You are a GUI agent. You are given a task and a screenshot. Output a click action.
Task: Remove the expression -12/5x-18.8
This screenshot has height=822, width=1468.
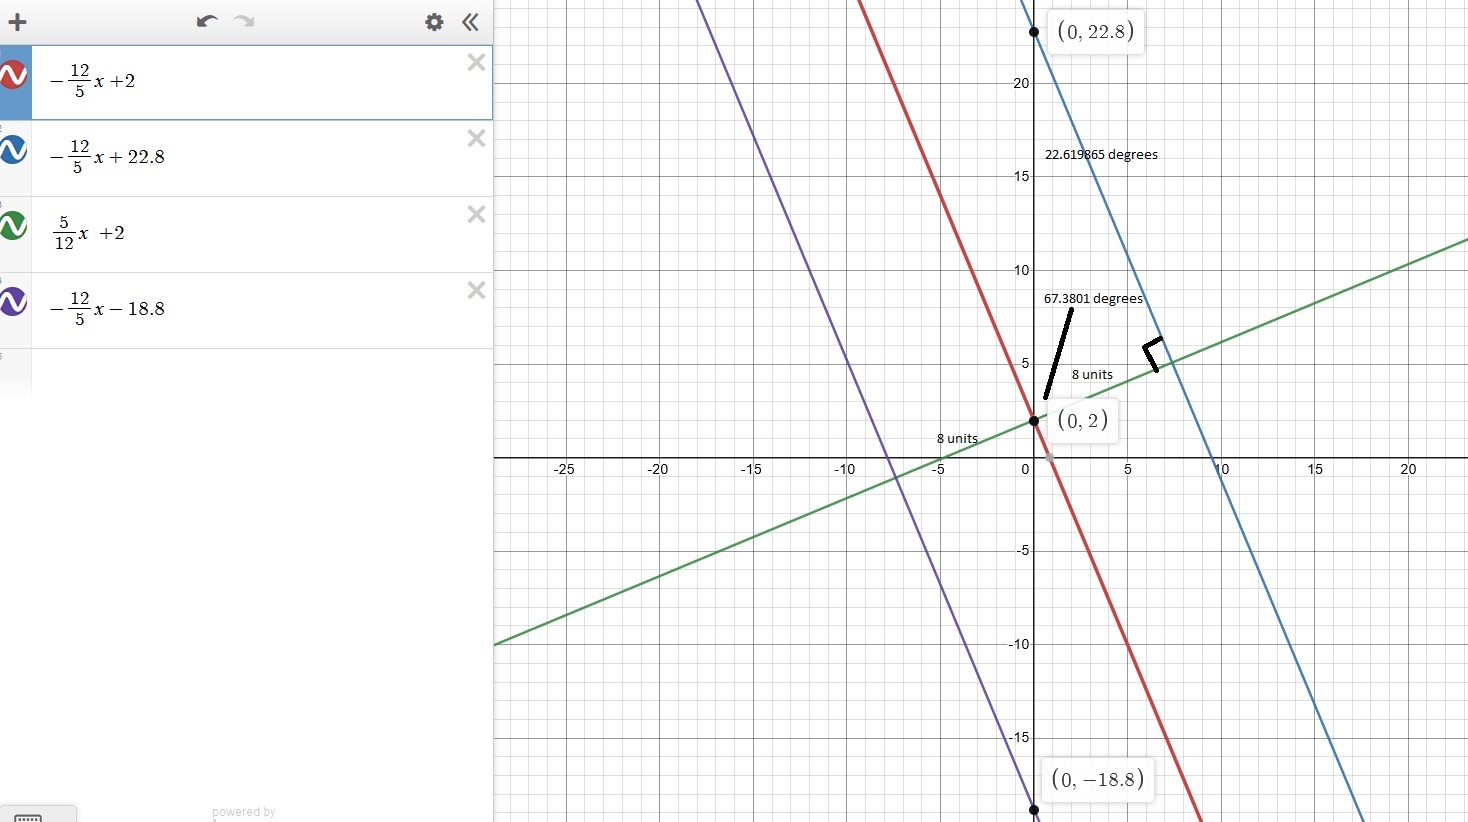476,291
